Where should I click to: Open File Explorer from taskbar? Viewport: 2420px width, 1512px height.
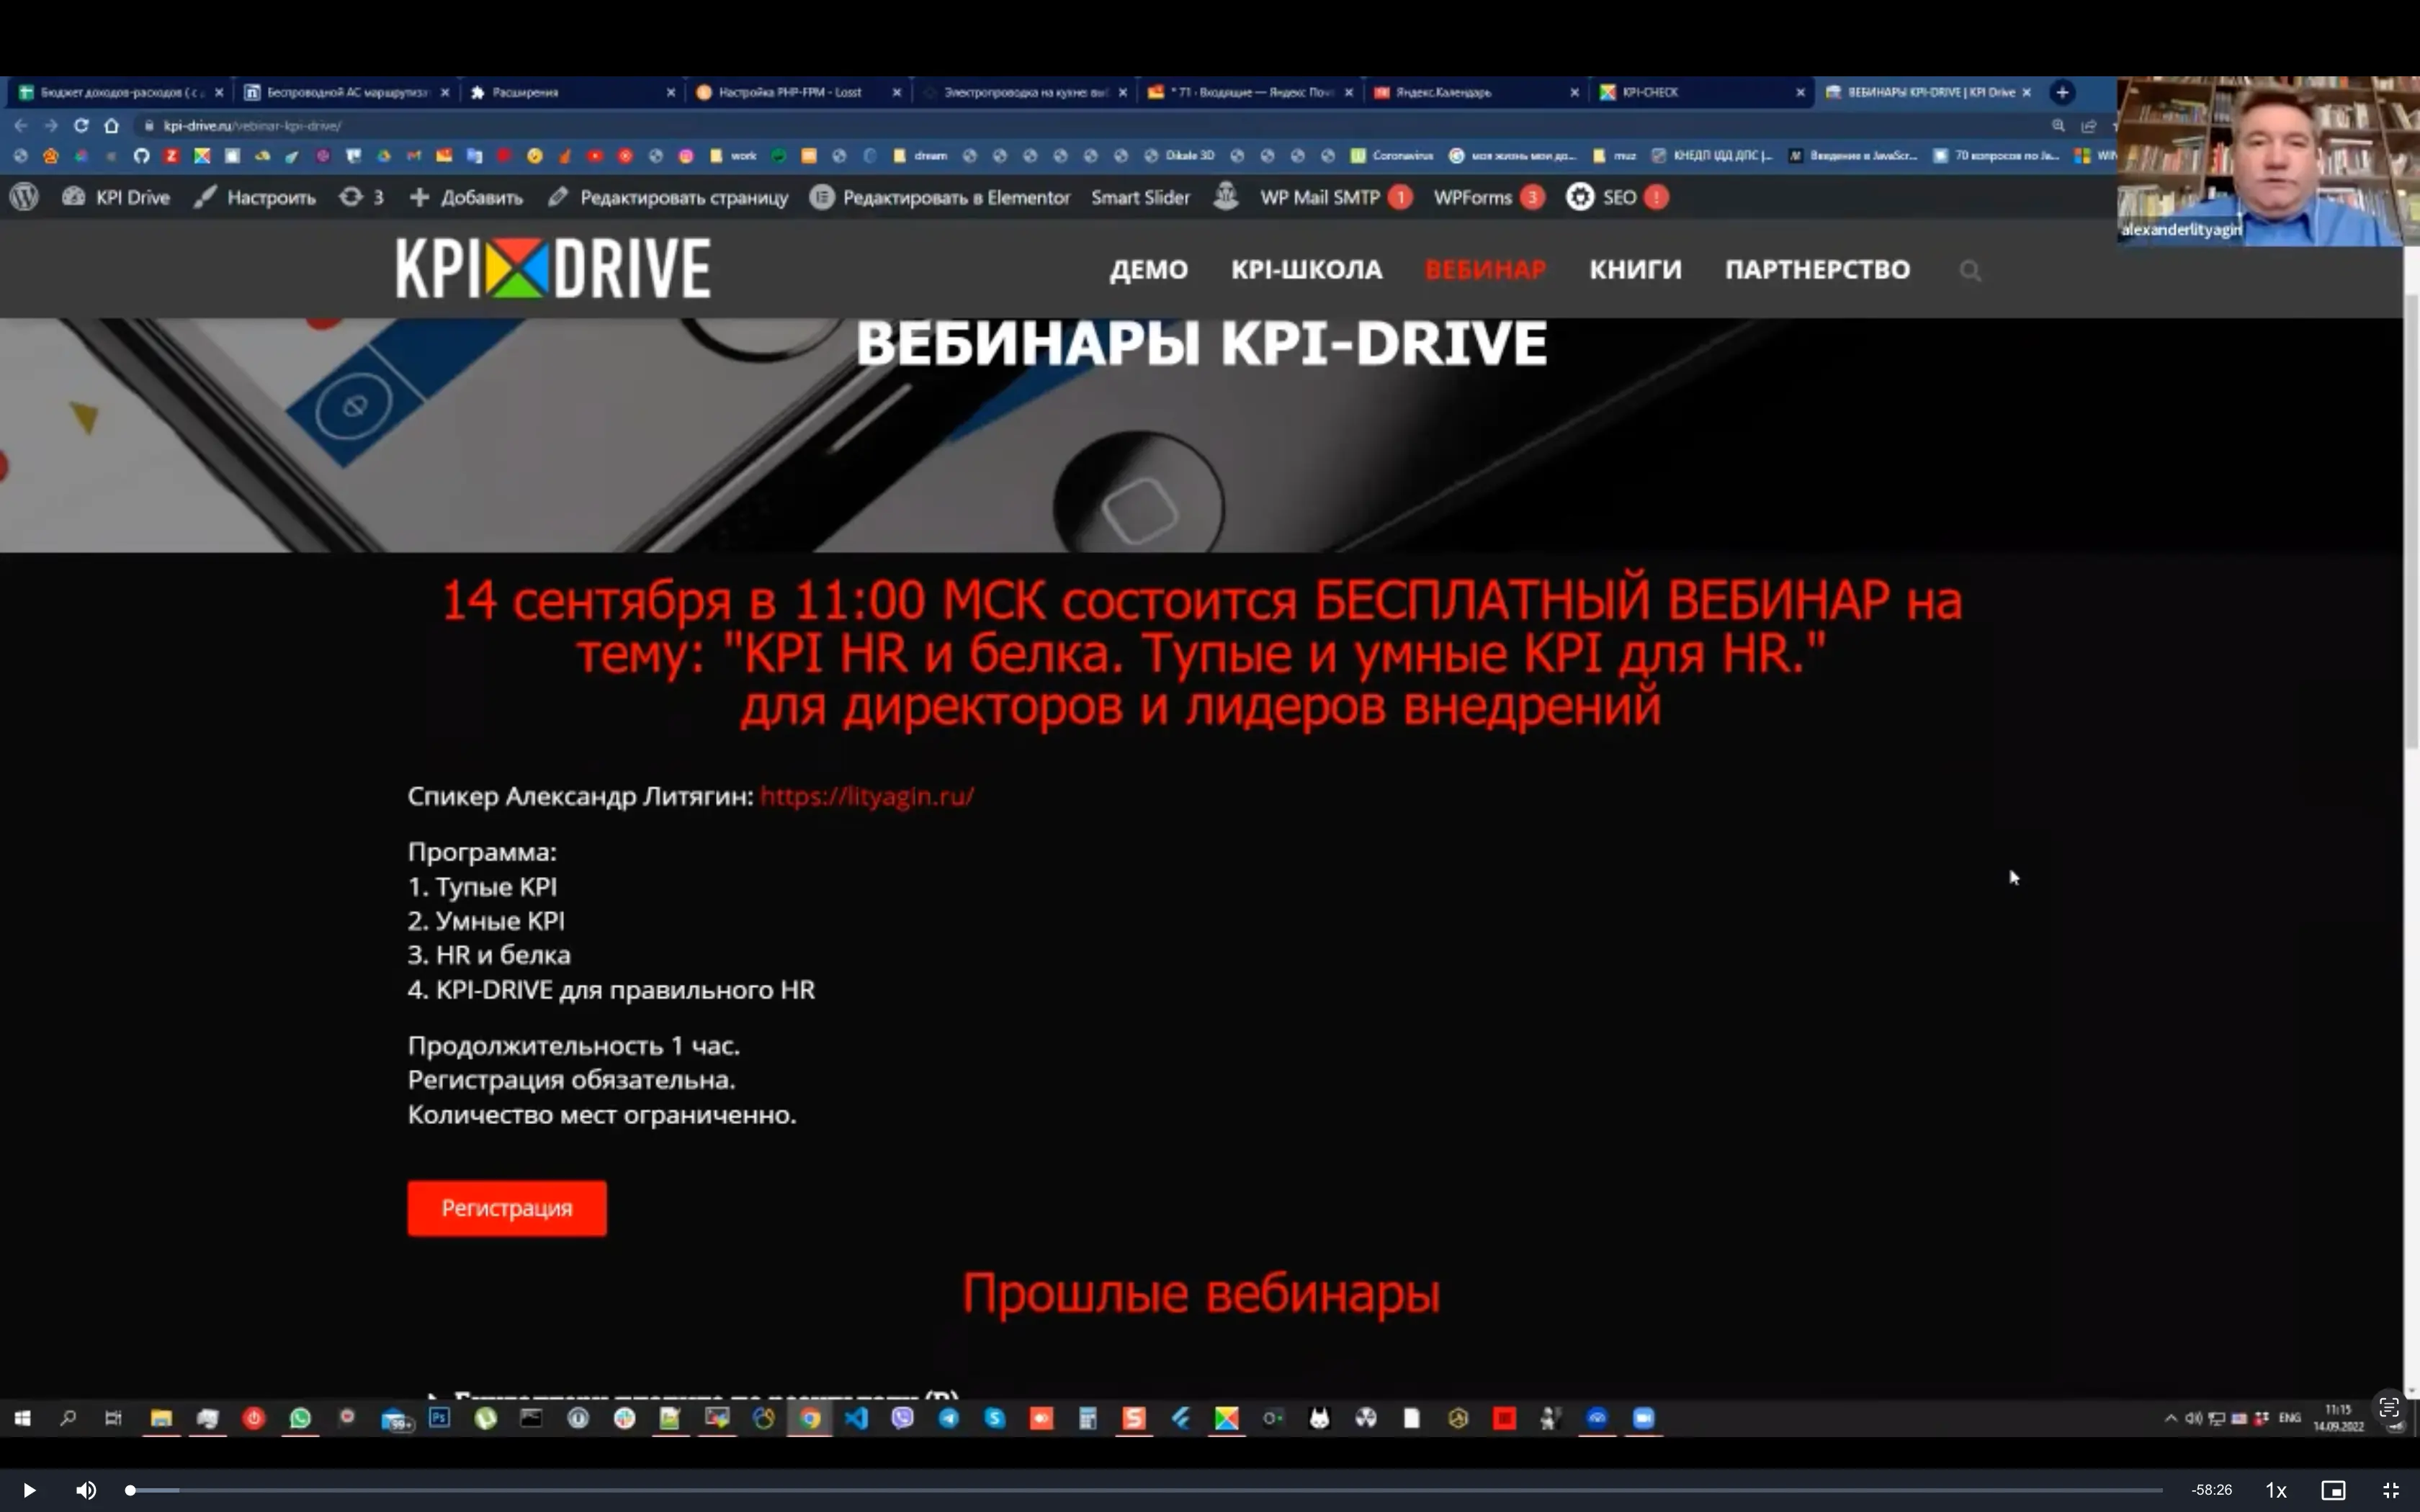(x=161, y=1418)
